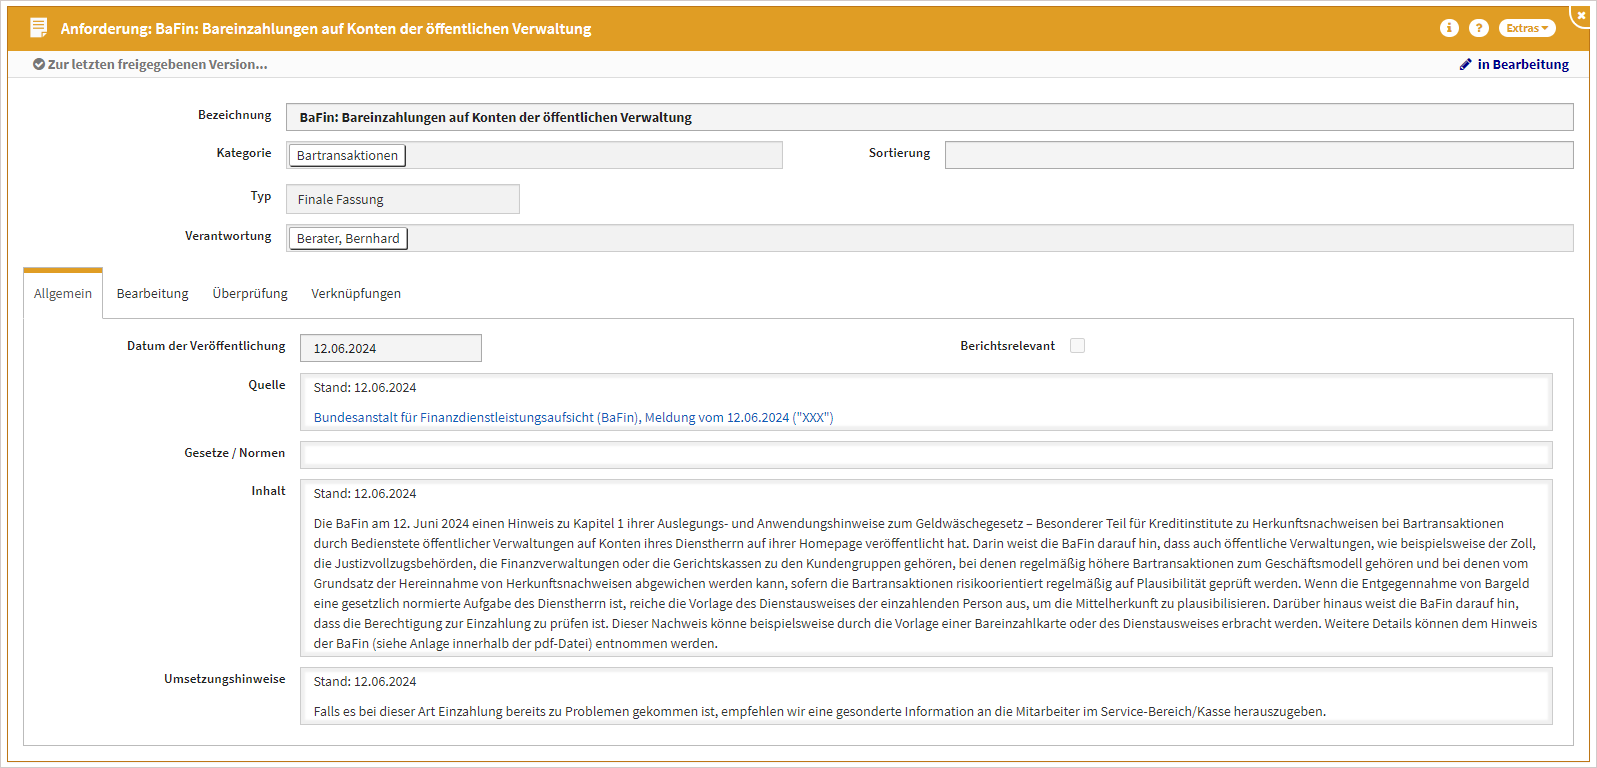
Task: Open the Typ field showing Finale Fassung
Action: tap(402, 199)
